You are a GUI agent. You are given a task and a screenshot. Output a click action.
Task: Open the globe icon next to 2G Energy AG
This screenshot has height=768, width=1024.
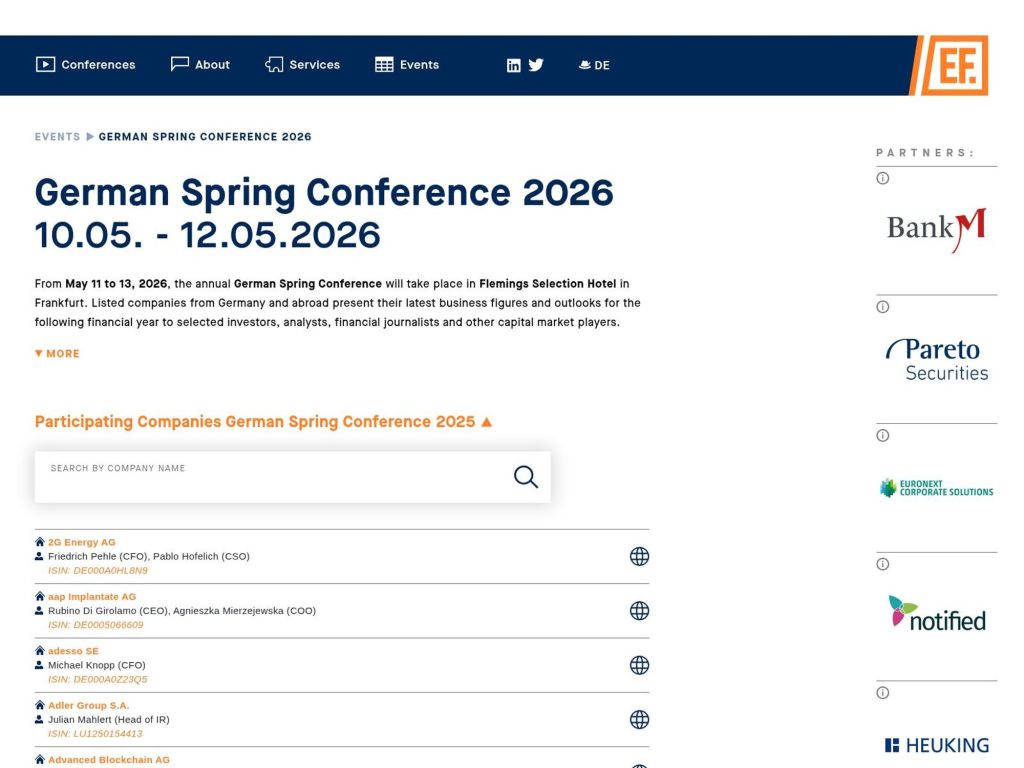(x=639, y=556)
